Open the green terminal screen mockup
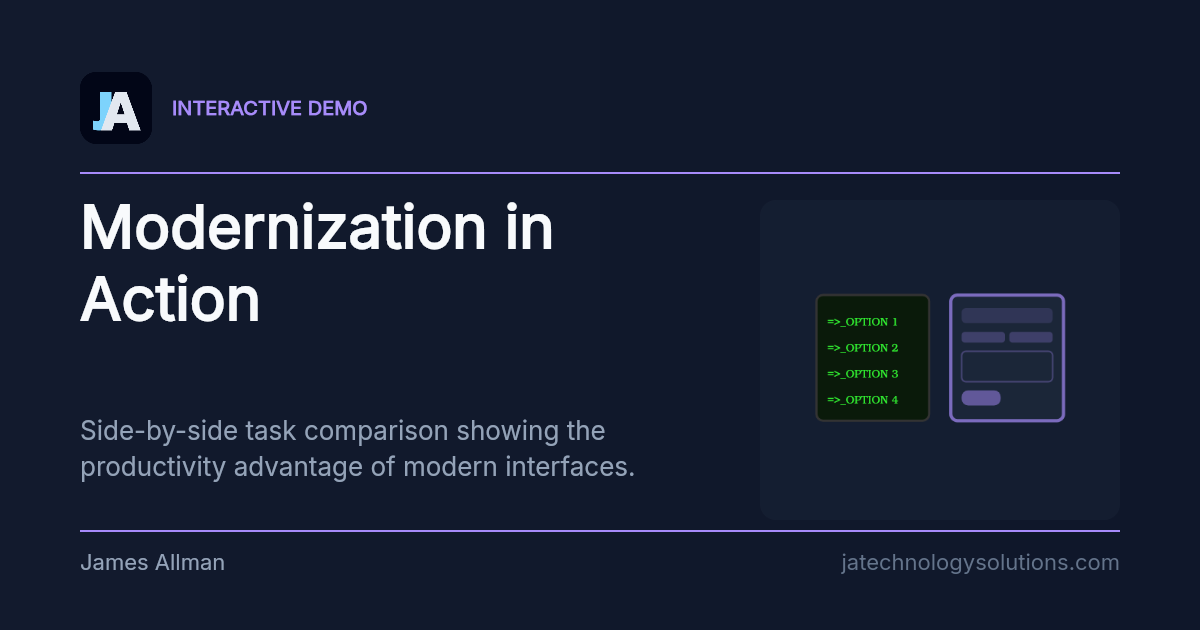1200x630 pixels. click(872, 357)
